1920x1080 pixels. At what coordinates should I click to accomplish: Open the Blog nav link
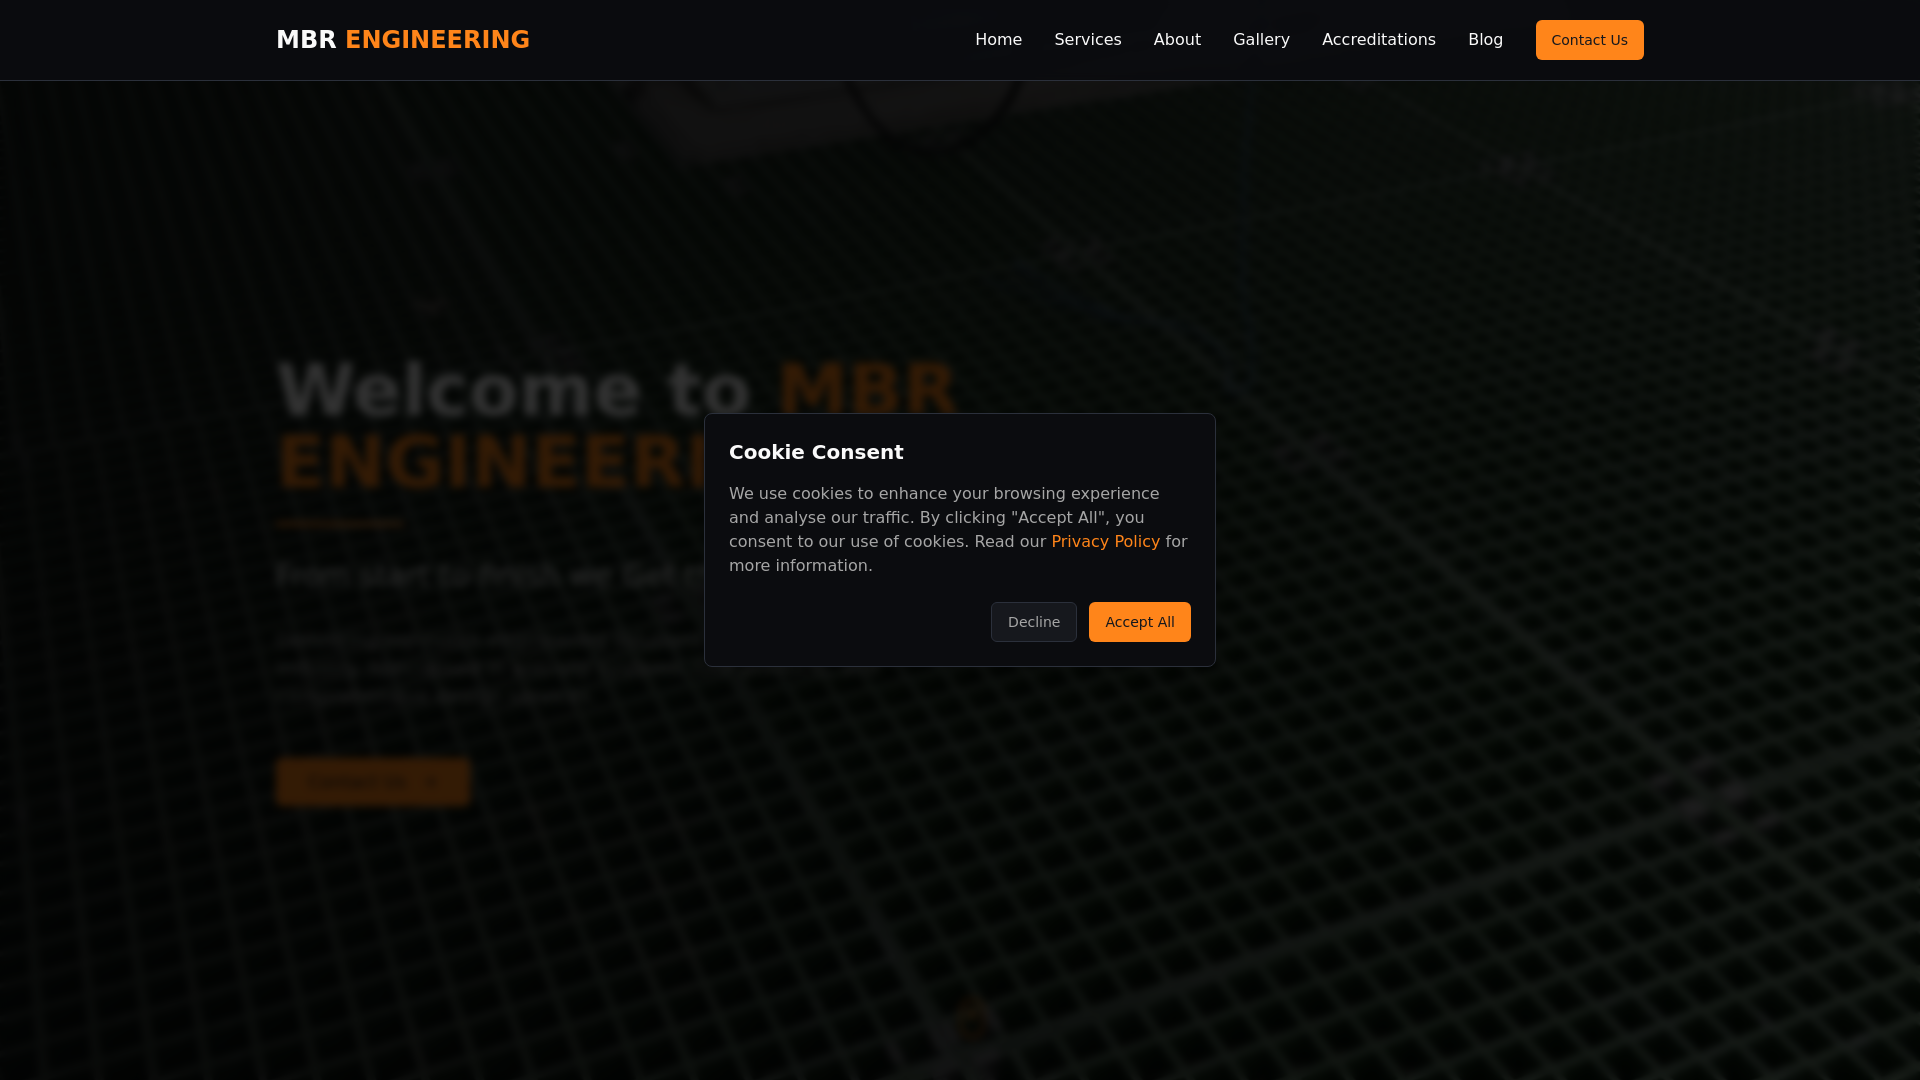[x=1485, y=40]
